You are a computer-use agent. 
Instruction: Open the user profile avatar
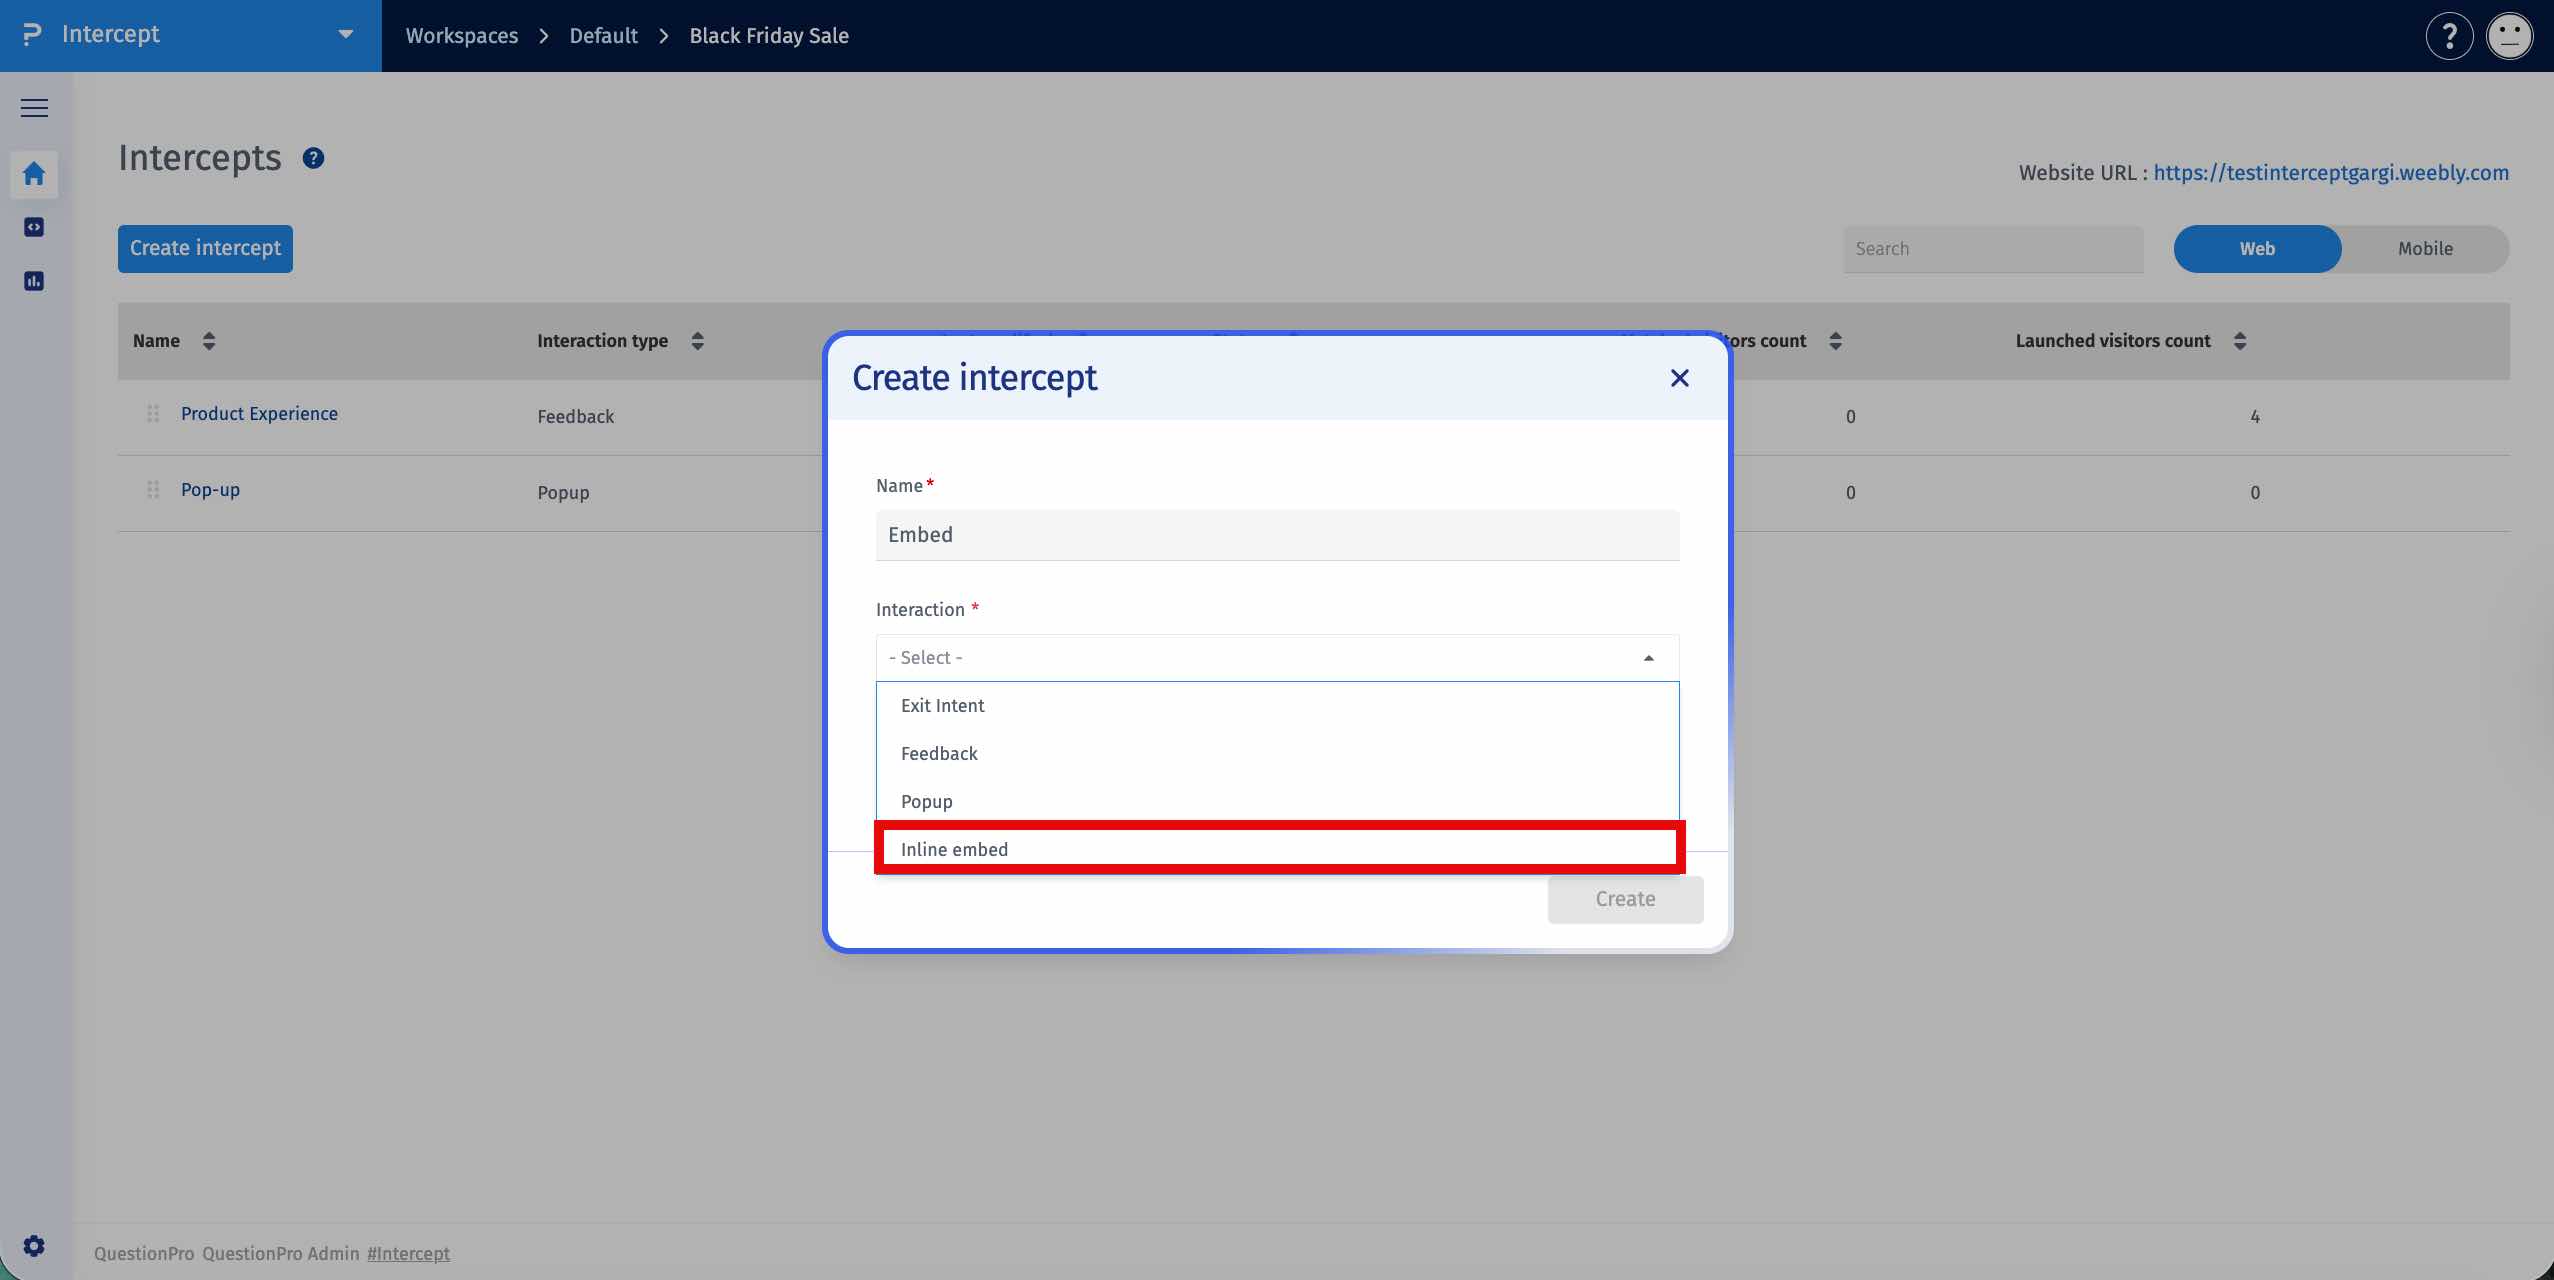[2509, 37]
